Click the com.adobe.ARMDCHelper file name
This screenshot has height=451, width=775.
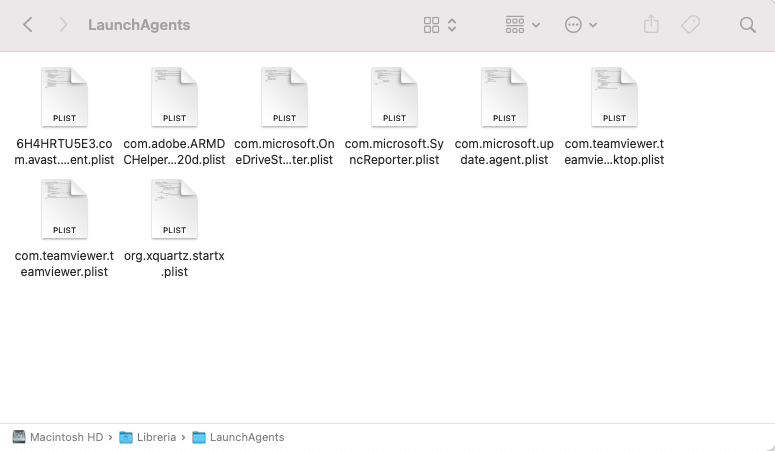(174, 152)
